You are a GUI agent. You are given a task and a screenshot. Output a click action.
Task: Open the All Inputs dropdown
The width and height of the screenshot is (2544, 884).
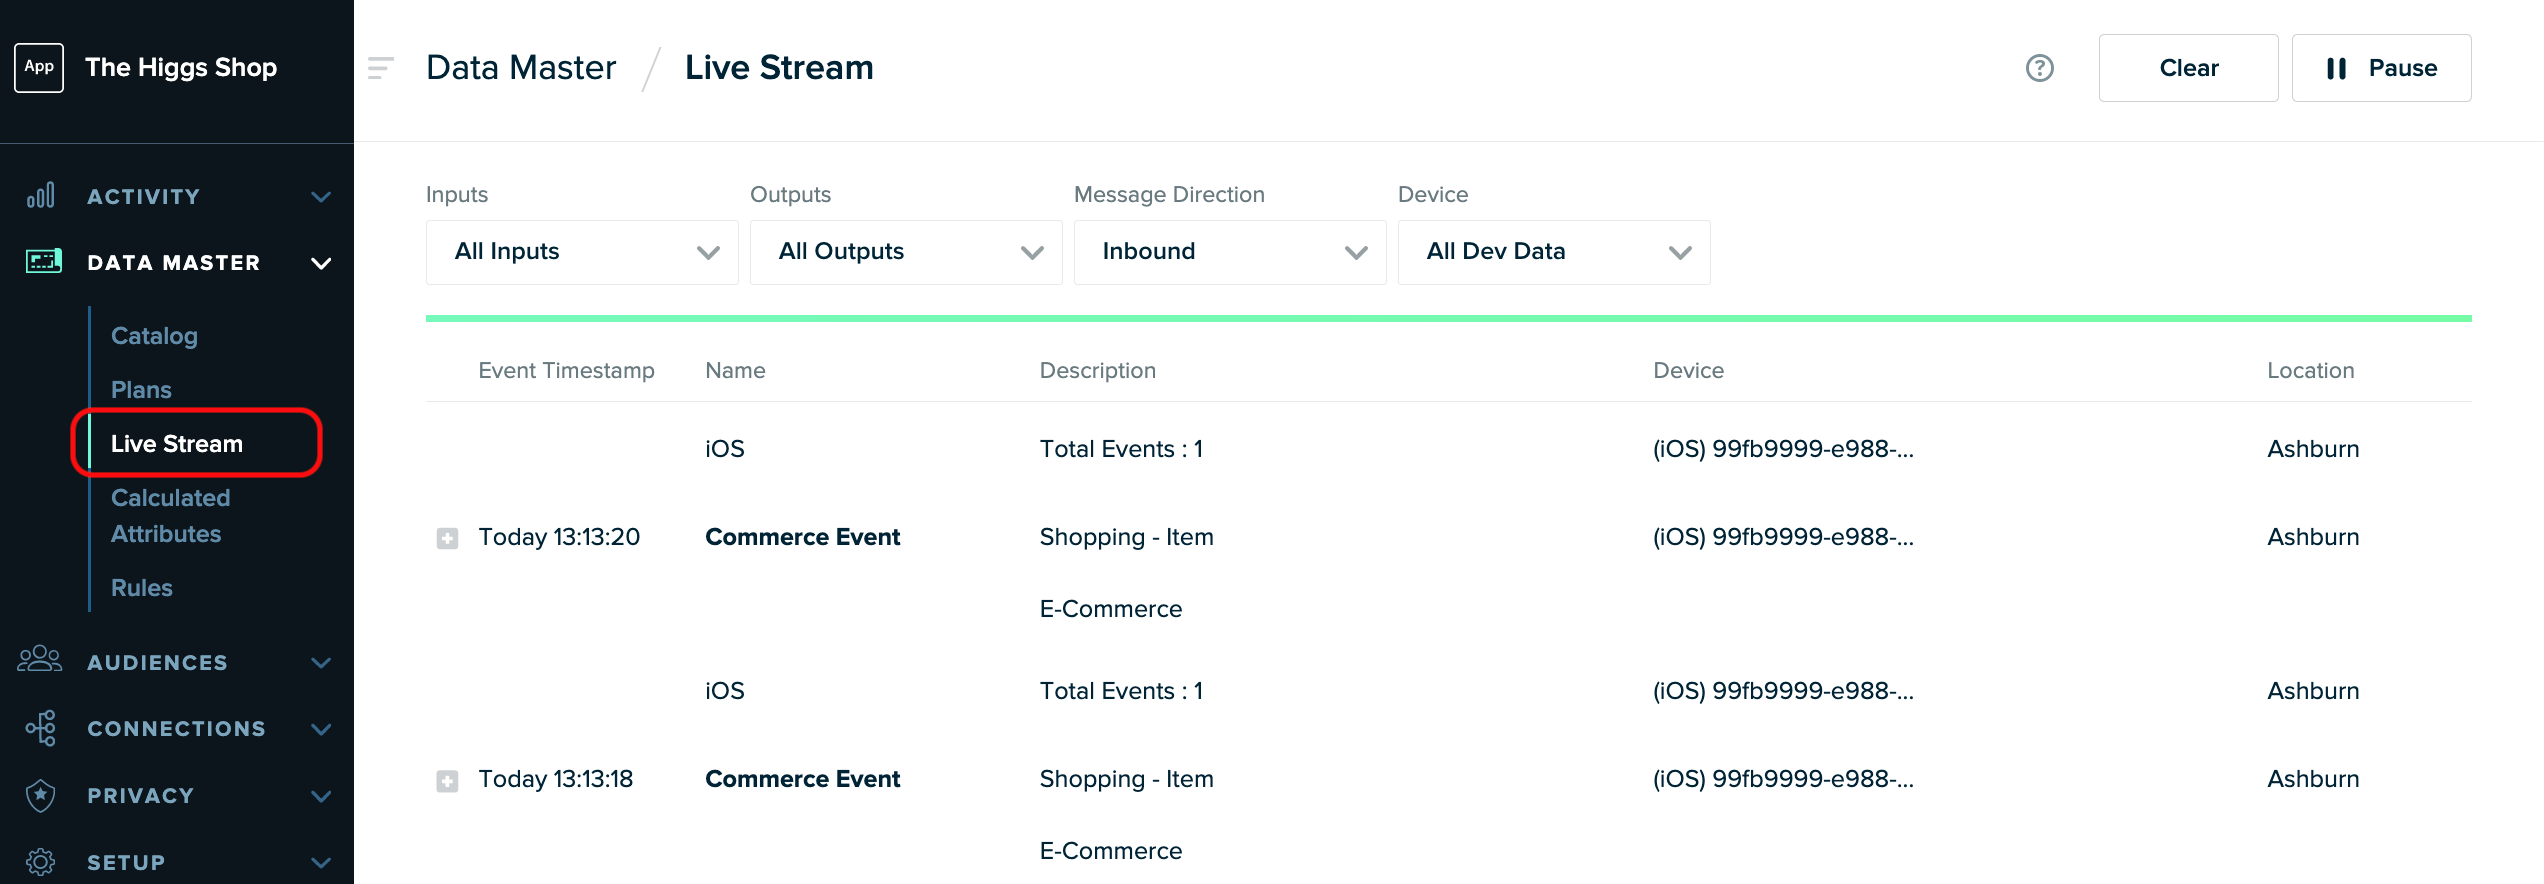[582, 252]
